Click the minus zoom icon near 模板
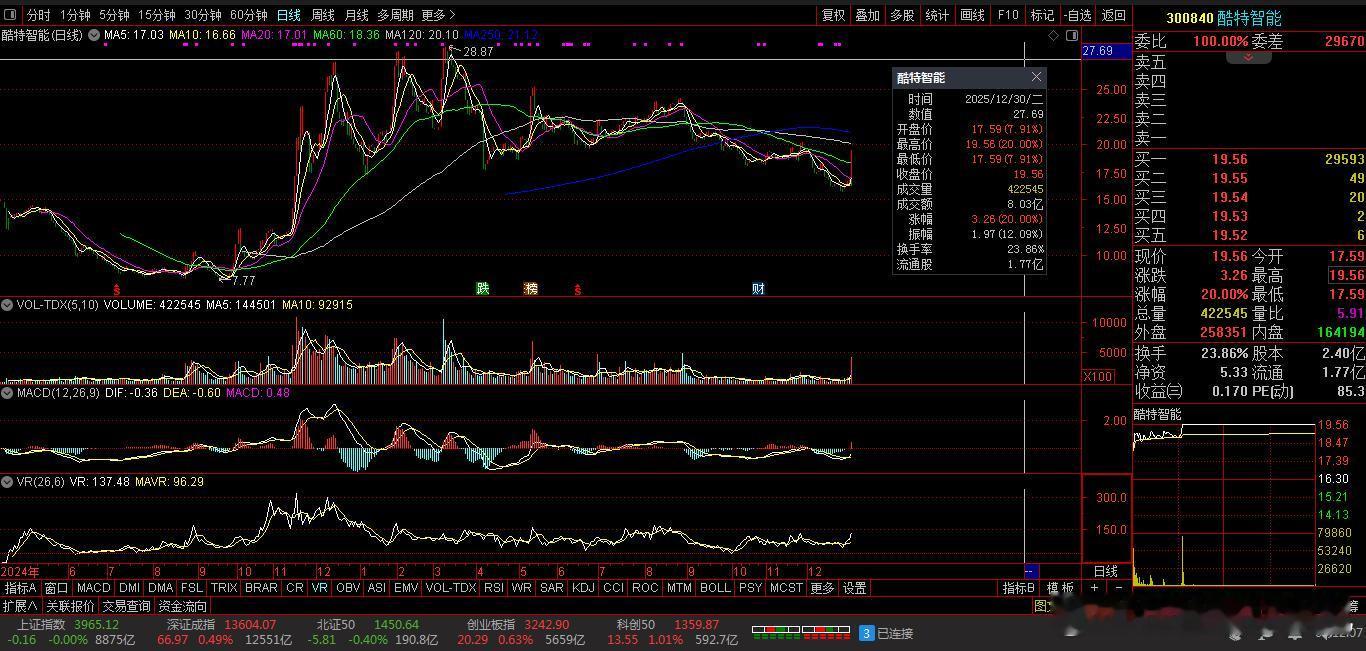Screen dimensions: 1366x651 click(x=1118, y=588)
